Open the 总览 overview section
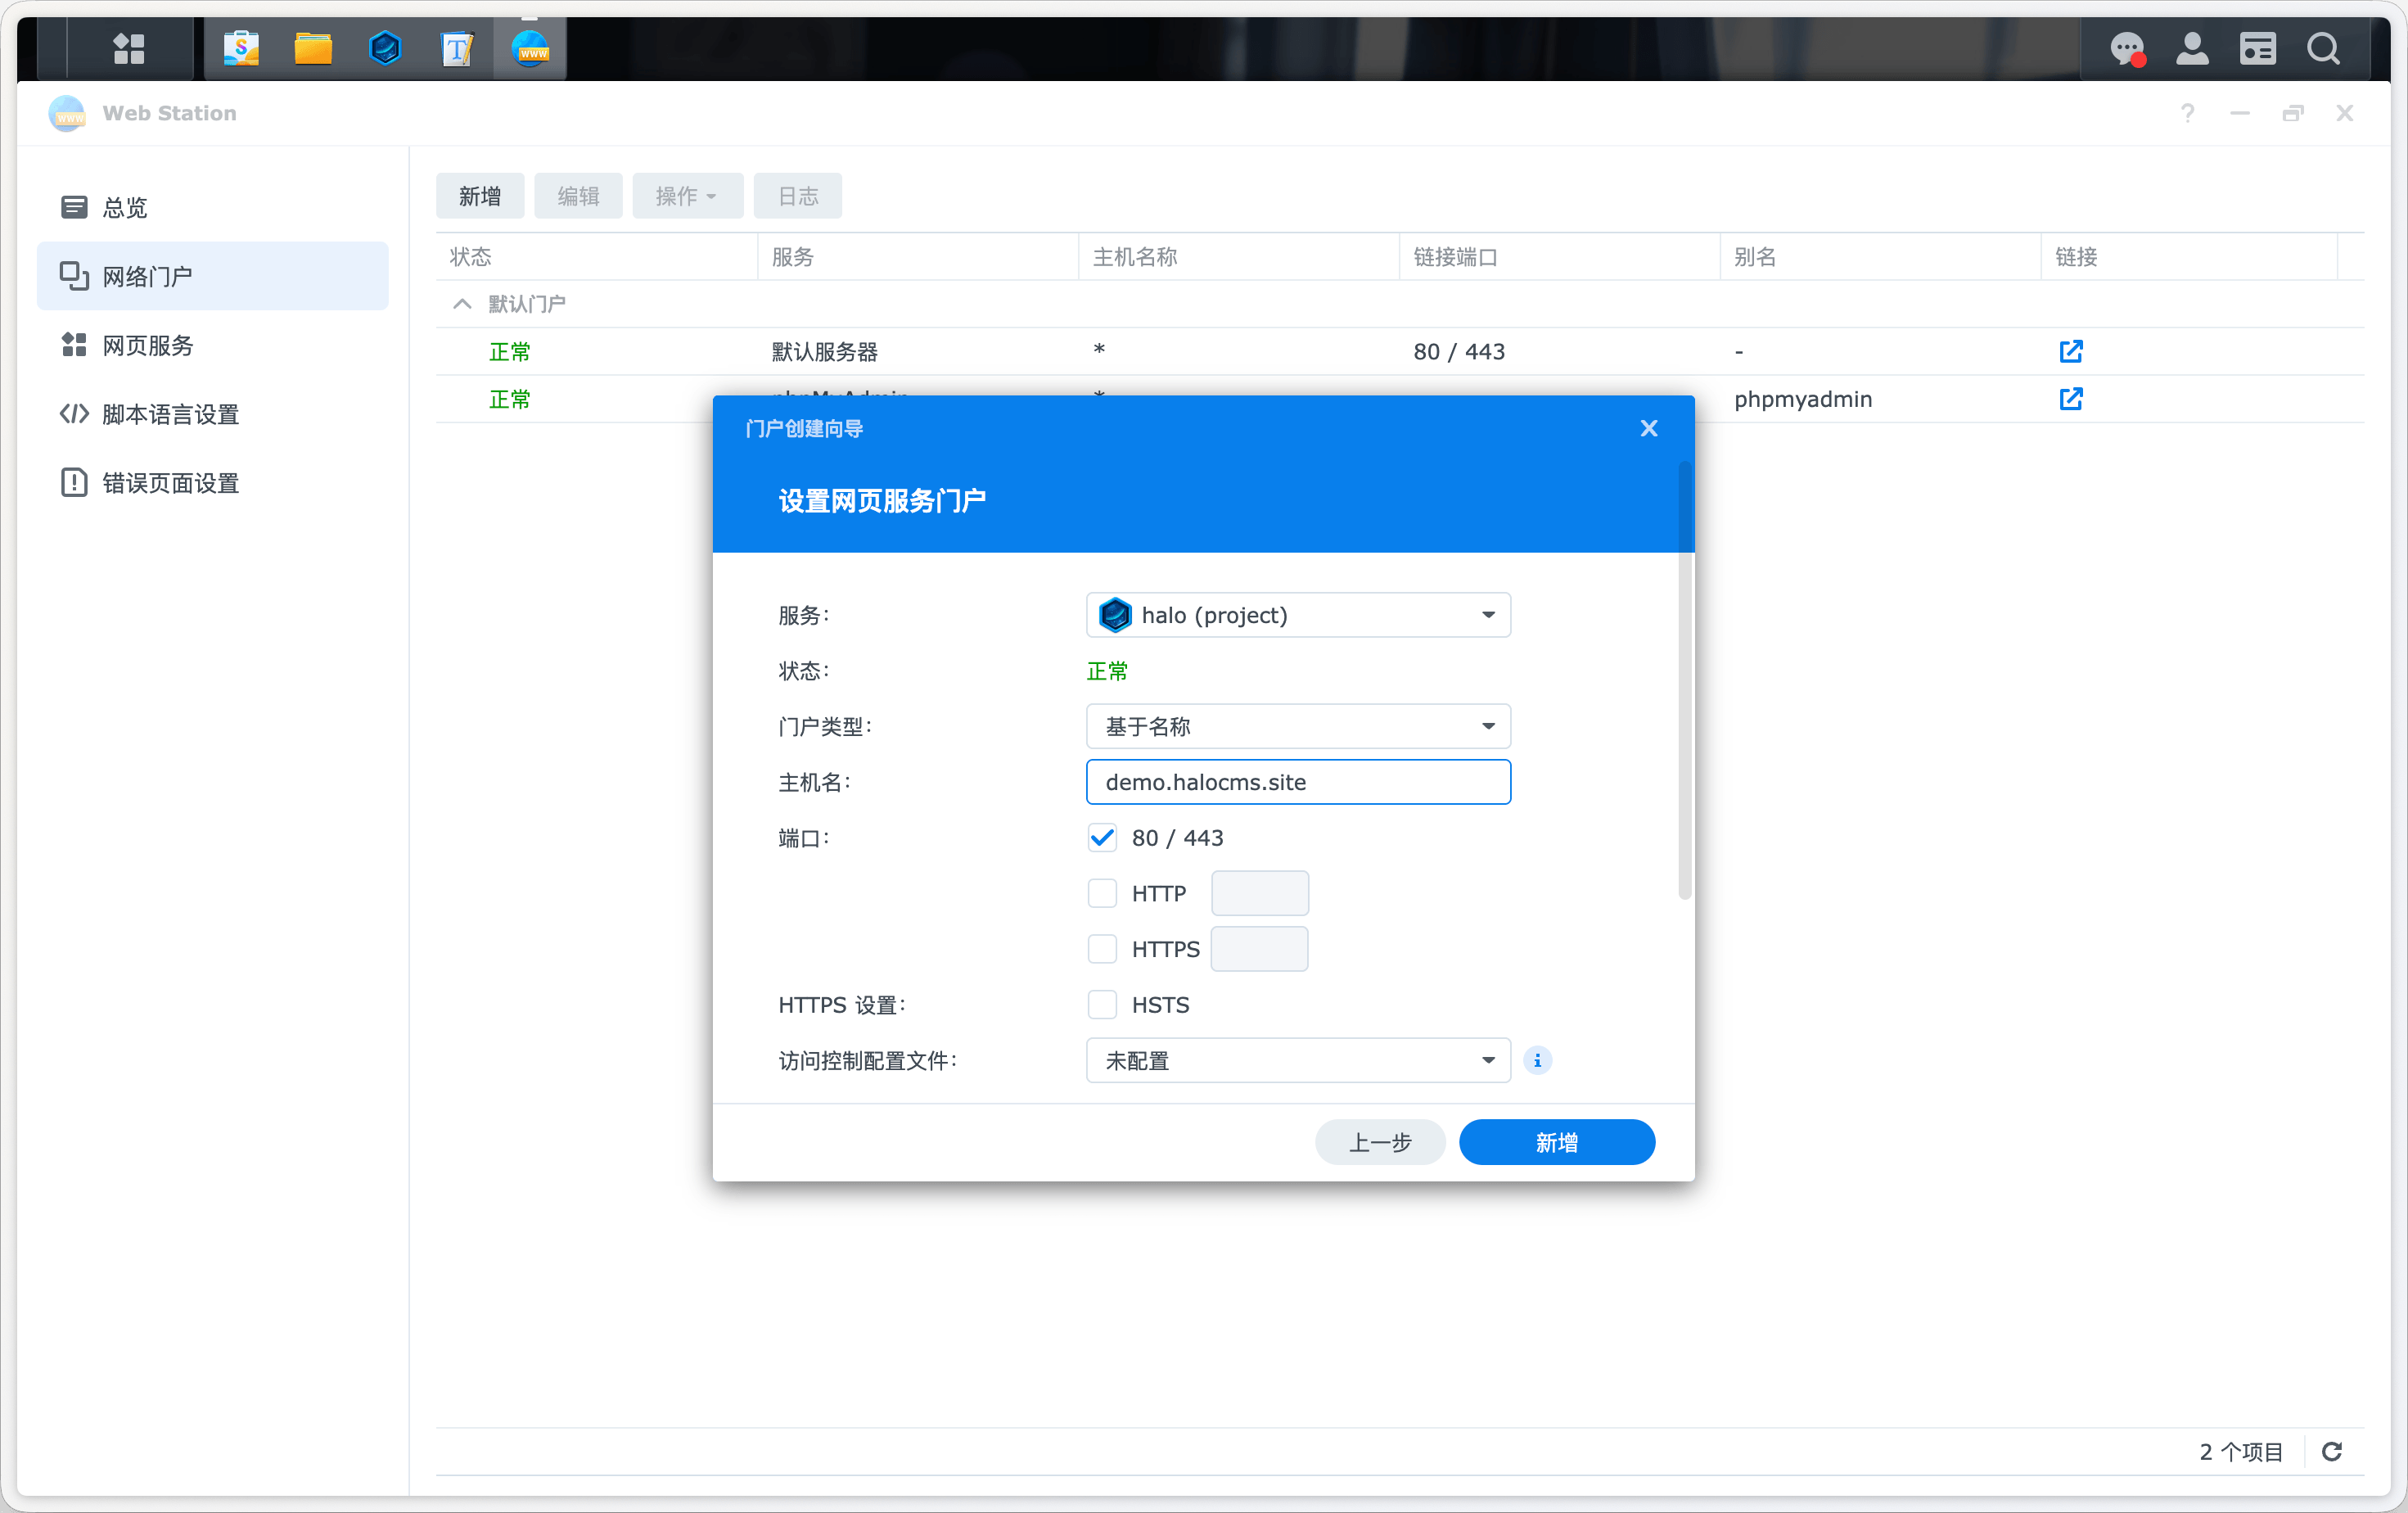 pos(212,207)
